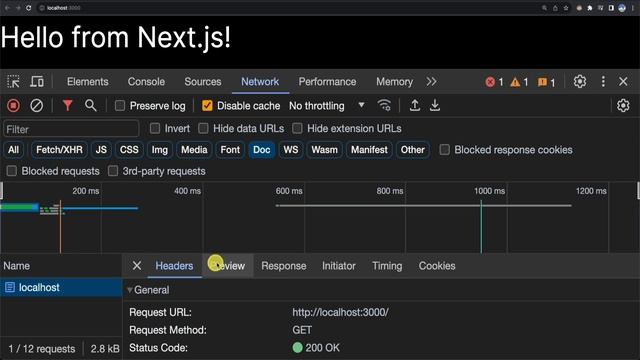Check Blocked response cookies checkbox
This screenshot has height=360, width=640.
[444, 150]
